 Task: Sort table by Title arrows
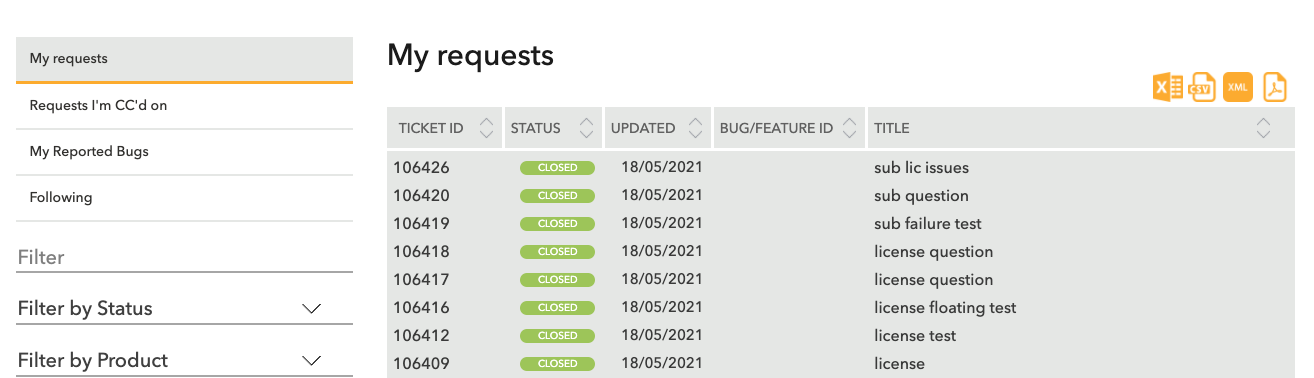(1263, 128)
